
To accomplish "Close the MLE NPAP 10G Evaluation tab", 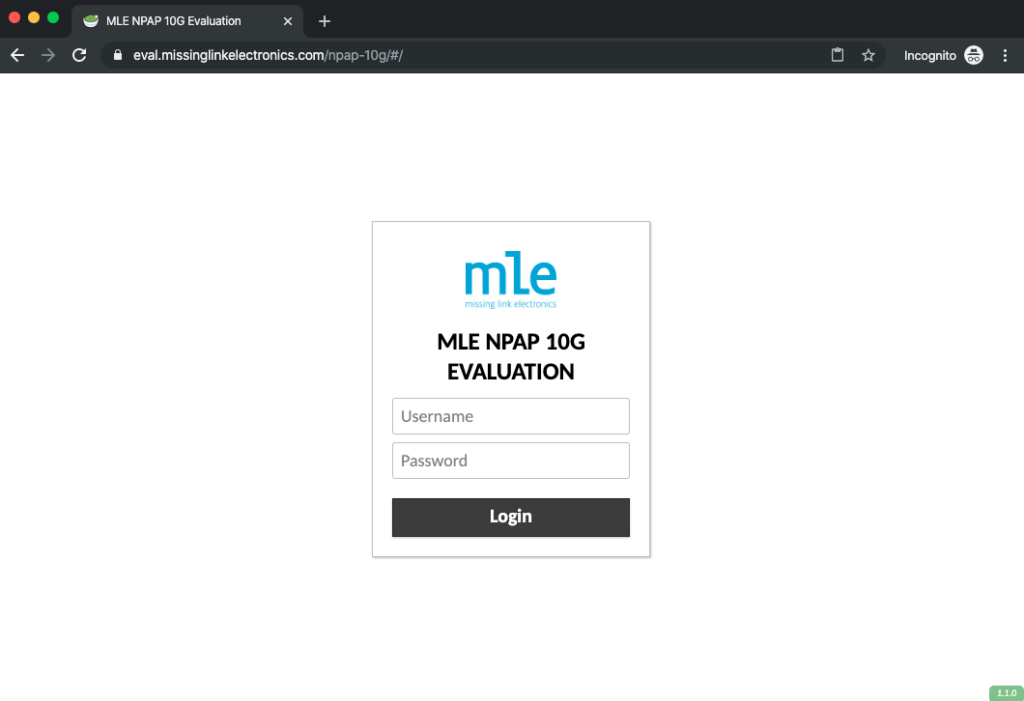I will [288, 21].
